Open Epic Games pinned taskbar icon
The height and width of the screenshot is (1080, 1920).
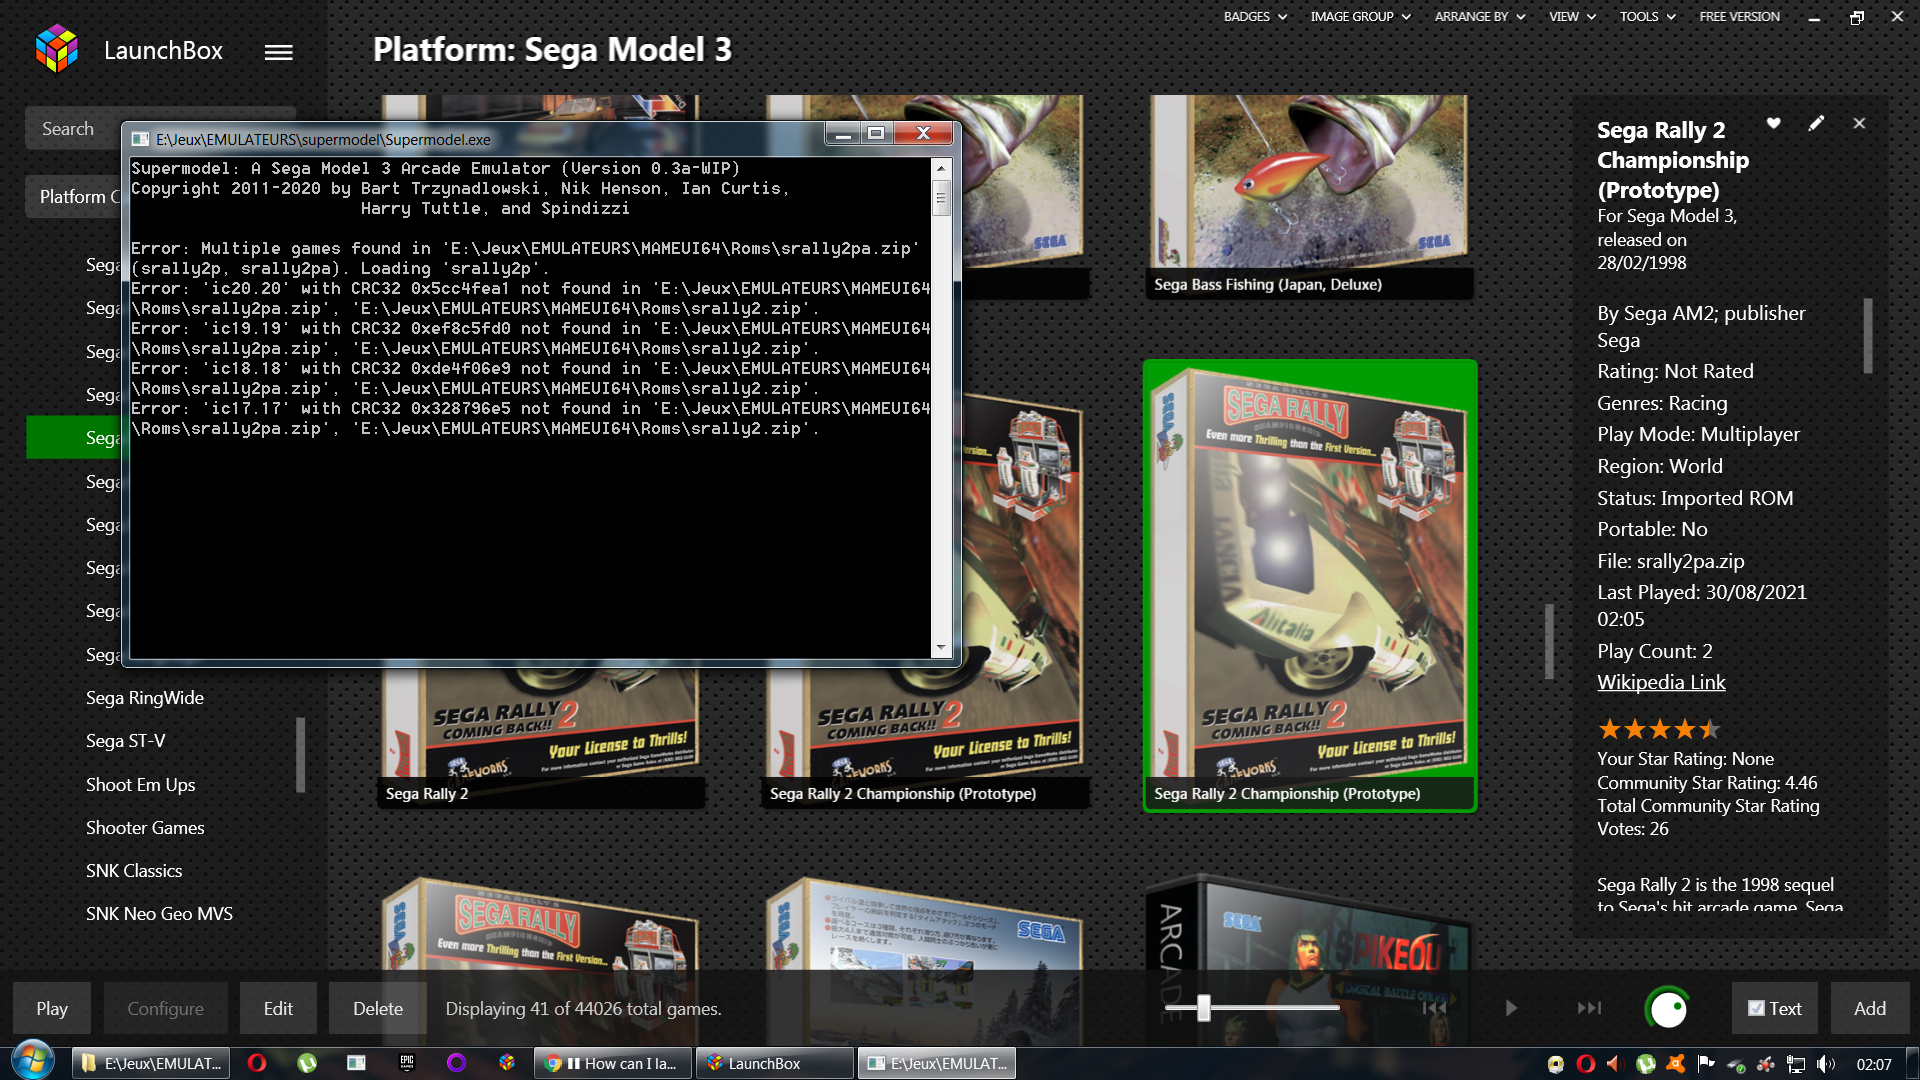(407, 1063)
